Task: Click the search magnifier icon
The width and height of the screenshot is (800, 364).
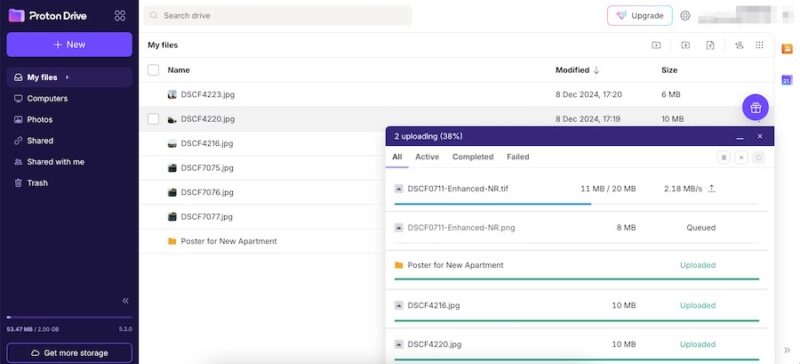Action: click(154, 16)
